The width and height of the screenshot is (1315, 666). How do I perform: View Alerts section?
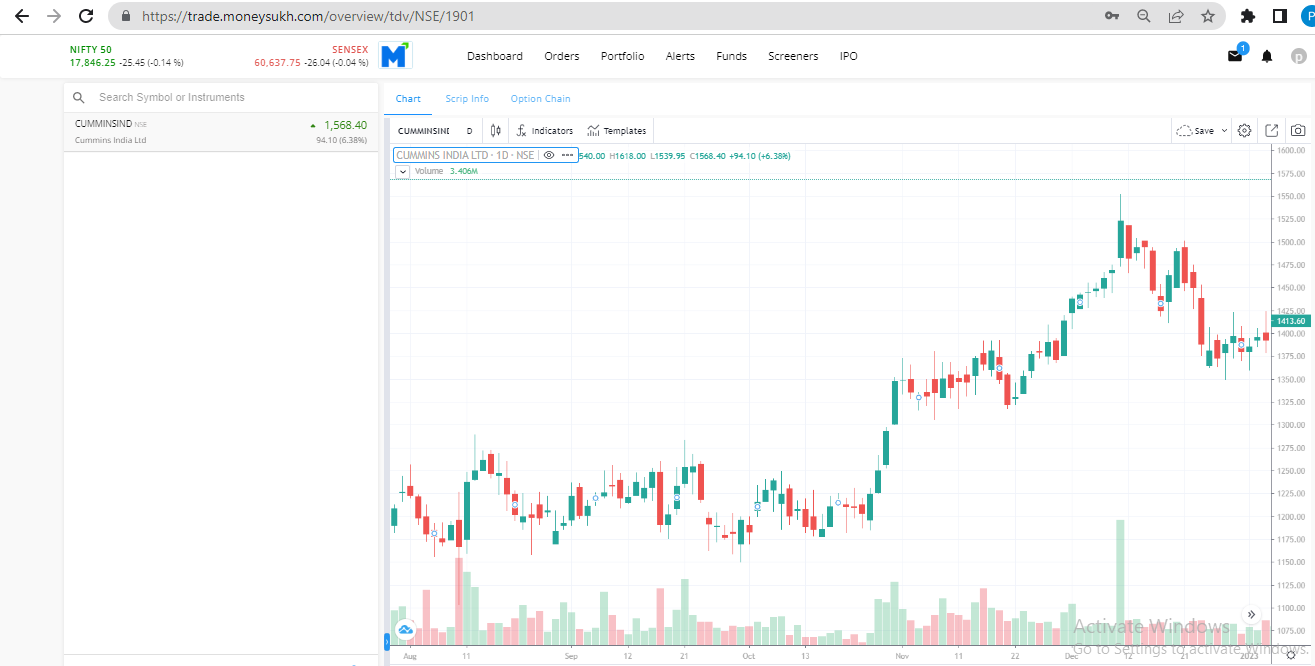(x=680, y=56)
